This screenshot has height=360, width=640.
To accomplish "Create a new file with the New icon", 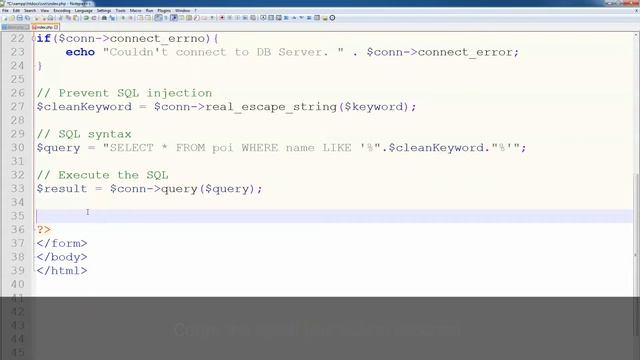I will click(5, 18).
